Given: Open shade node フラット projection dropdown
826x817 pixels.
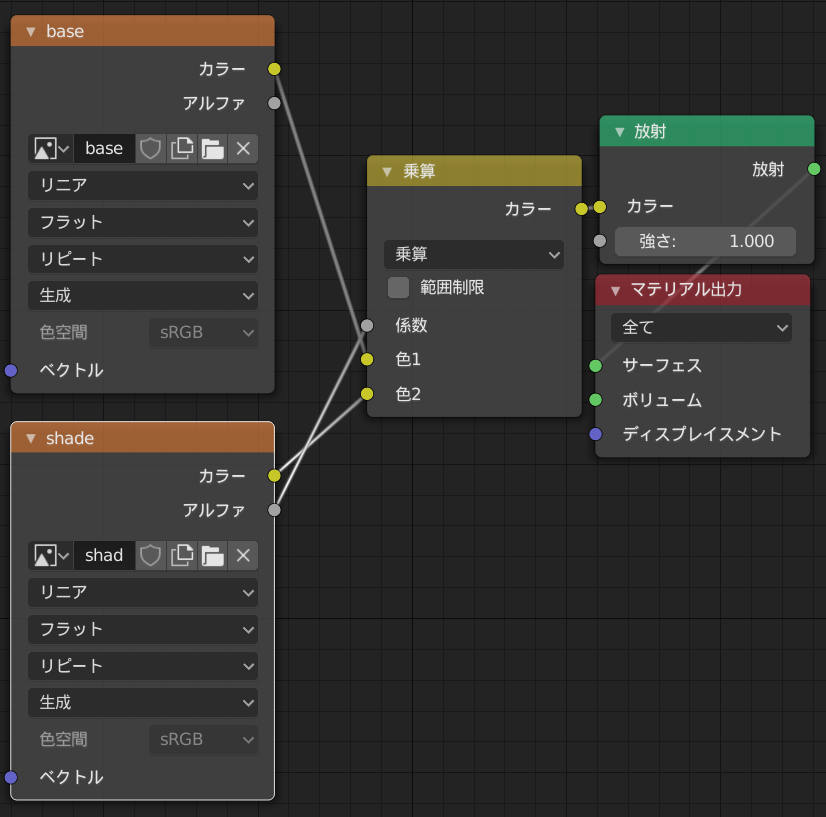Looking at the screenshot, I should 143,629.
